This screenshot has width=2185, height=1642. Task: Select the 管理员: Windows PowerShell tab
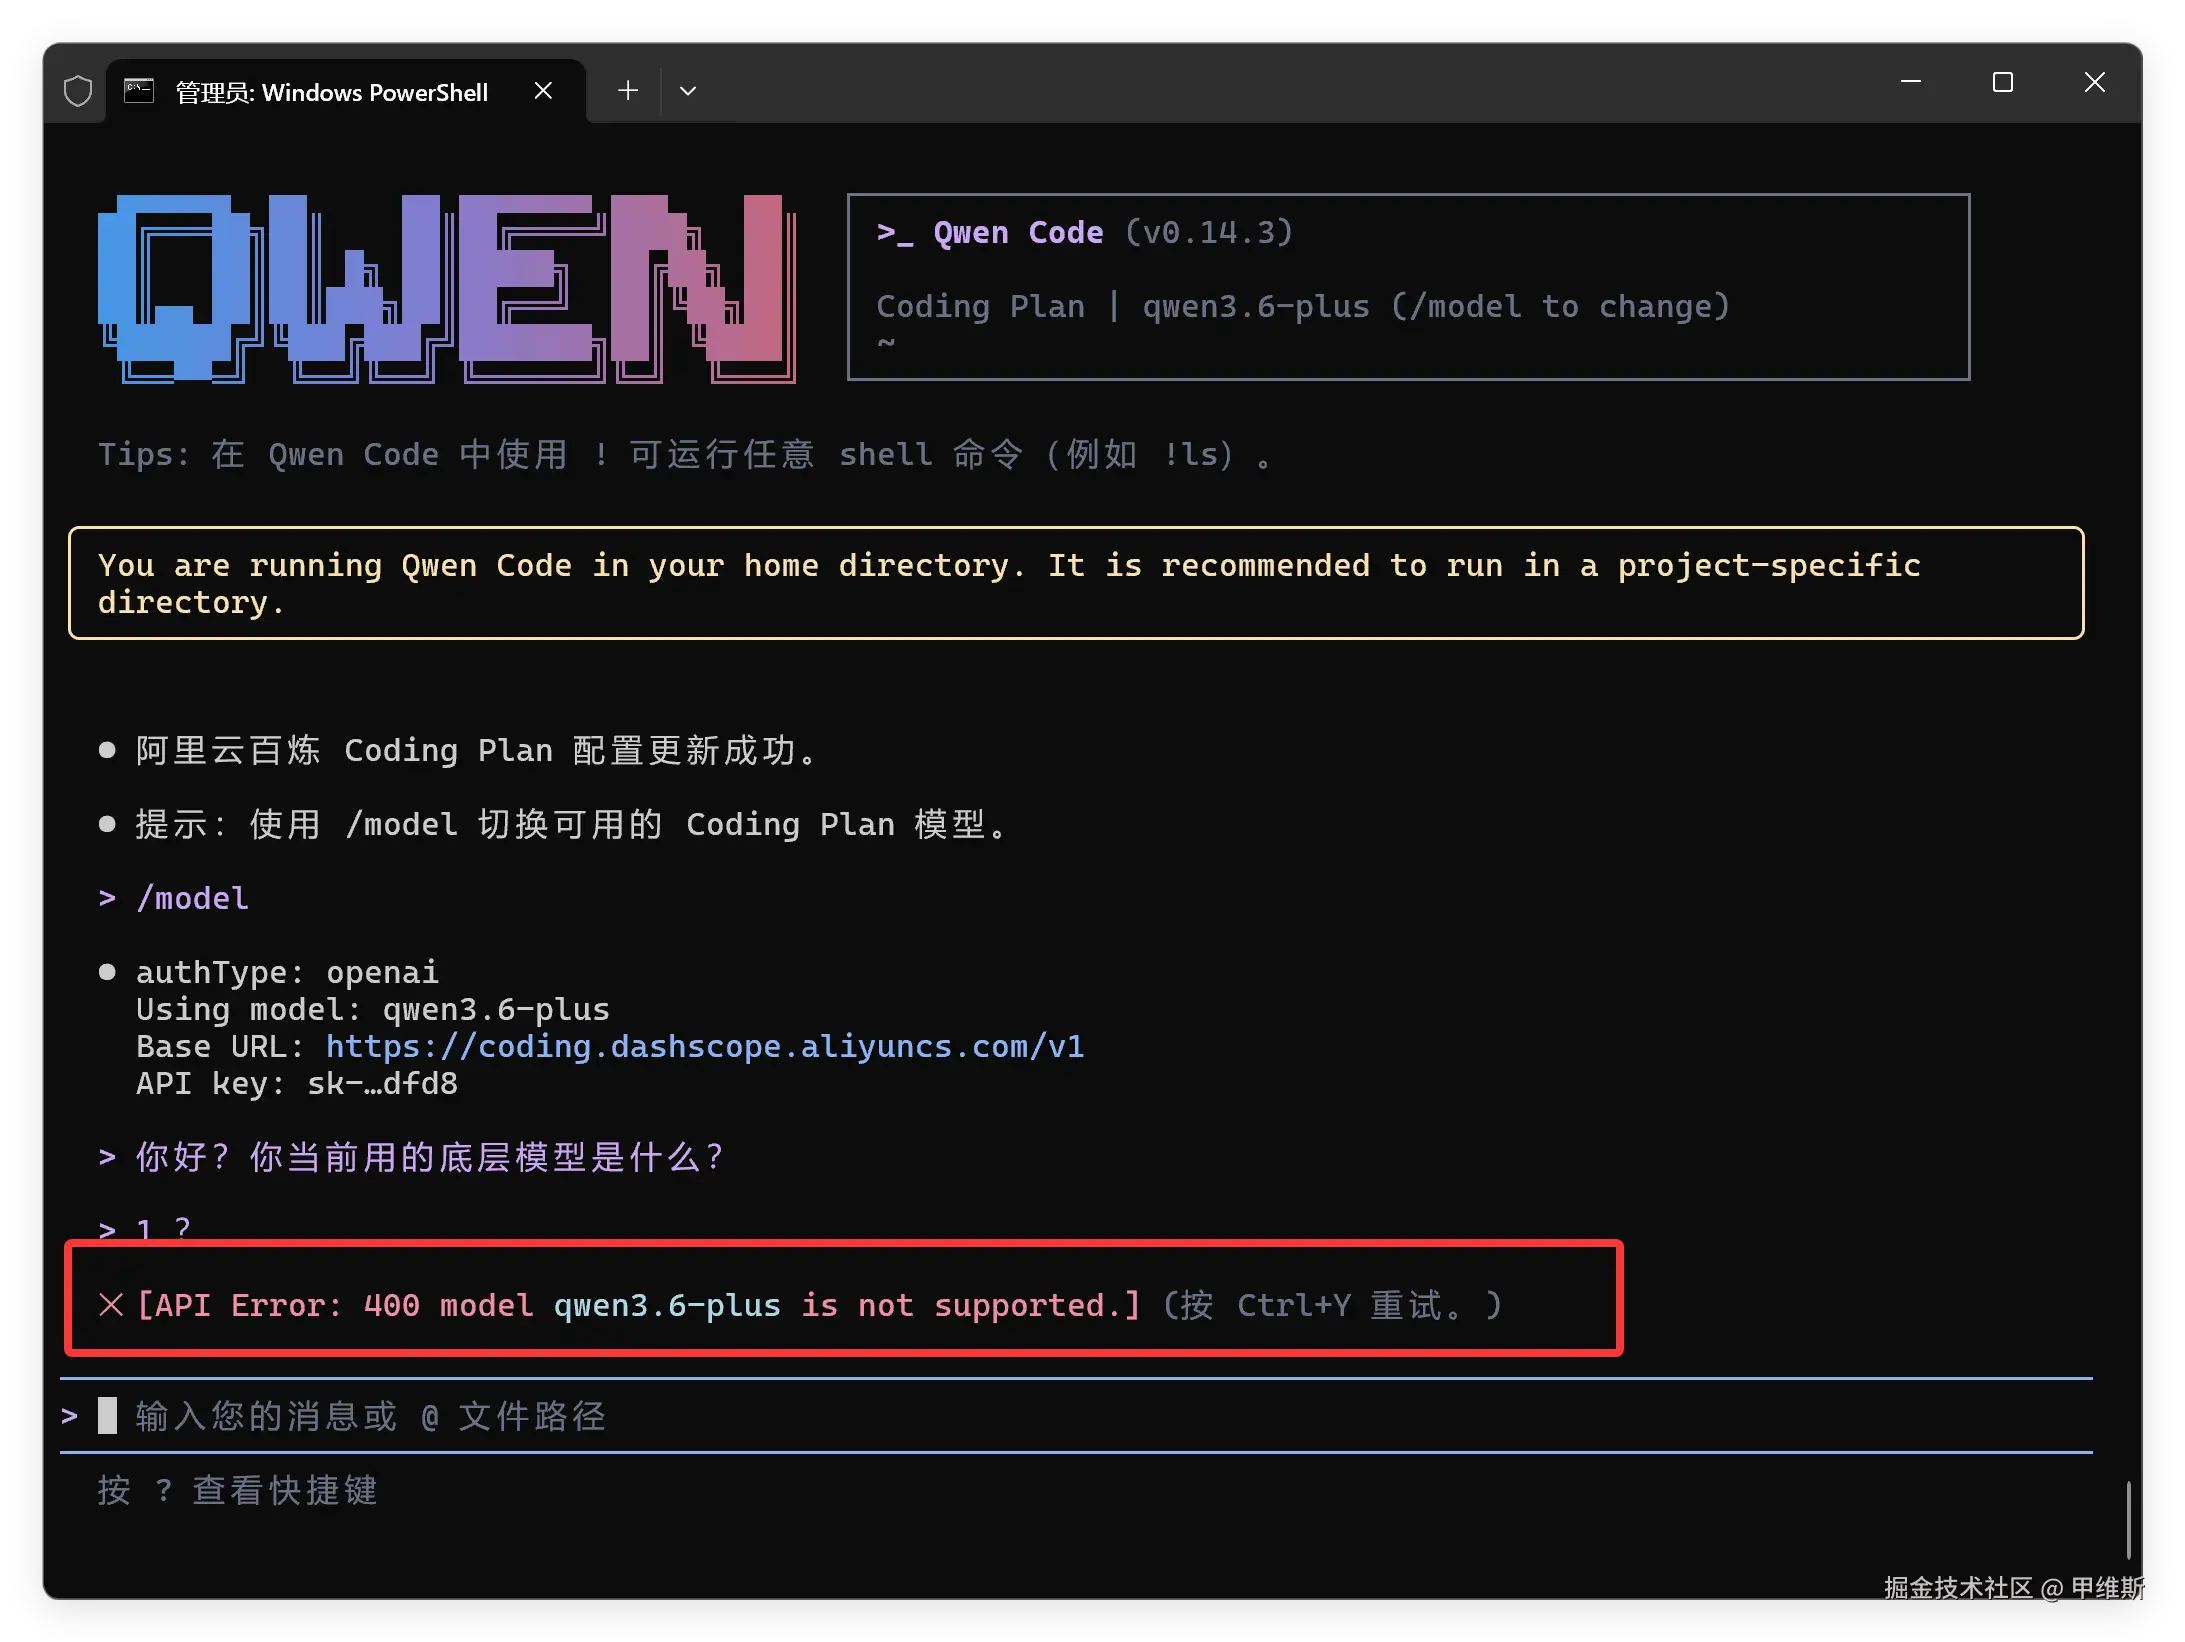click(x=331, y=93)
